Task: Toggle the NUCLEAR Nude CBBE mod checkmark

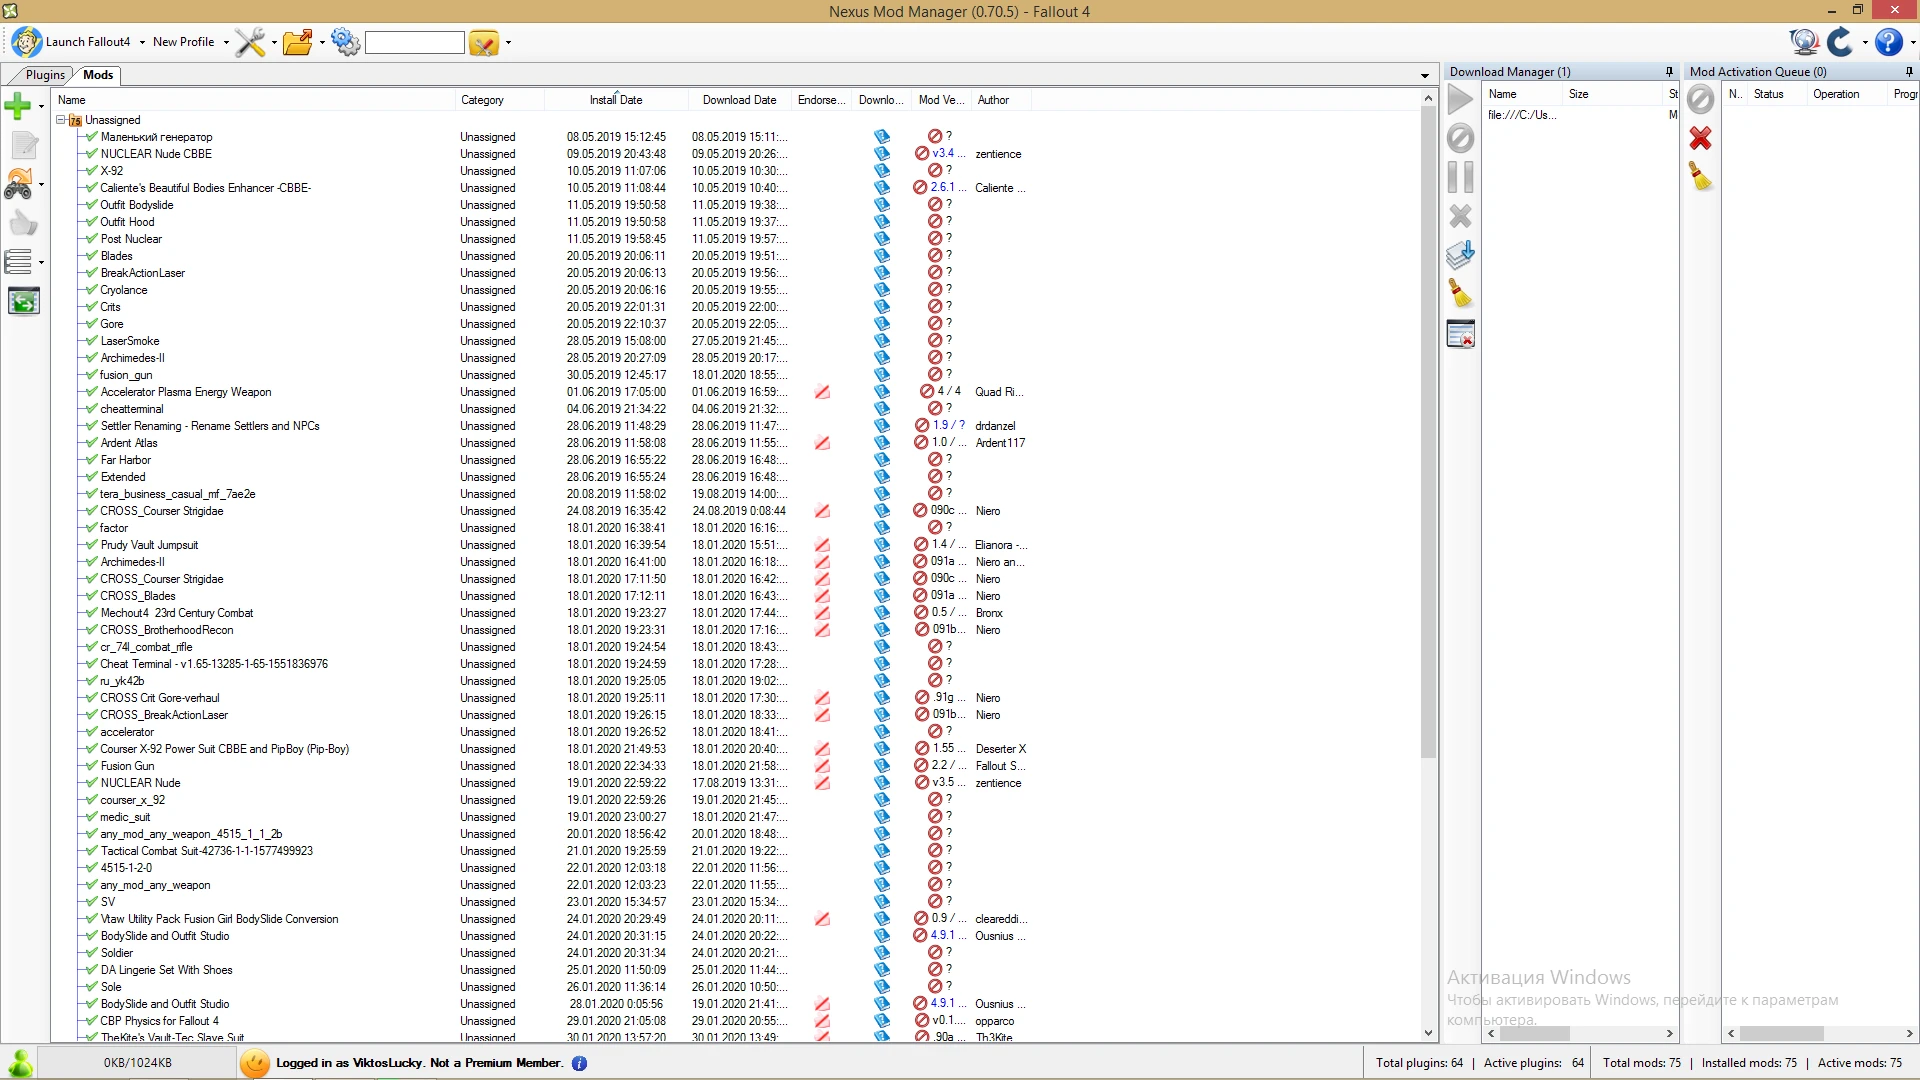Action: click(x=91, y=154)
